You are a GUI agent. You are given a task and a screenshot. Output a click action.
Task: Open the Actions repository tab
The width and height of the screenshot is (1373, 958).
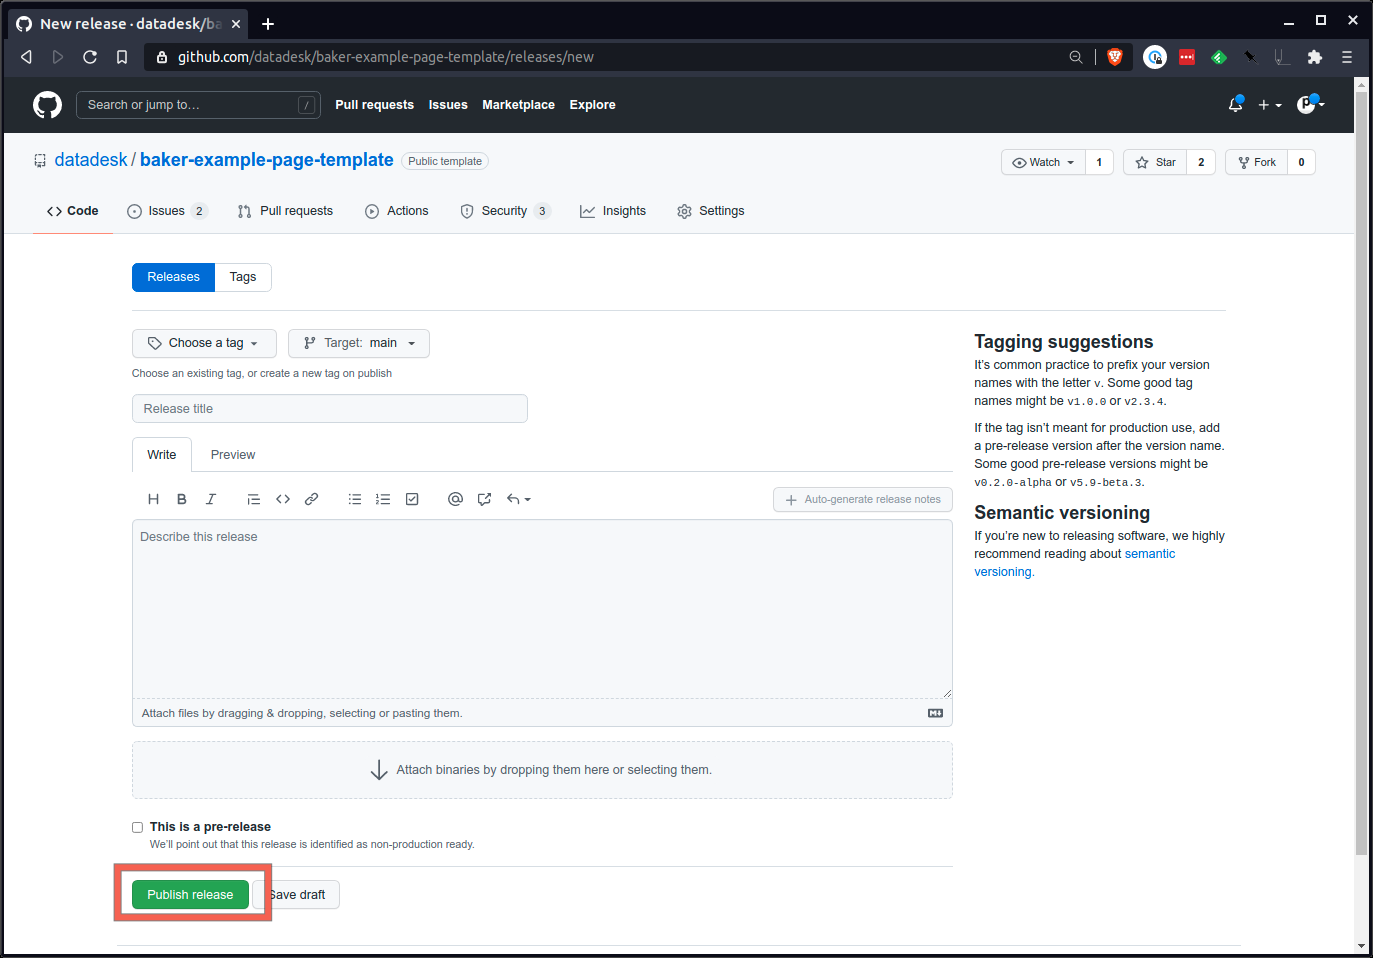pyautogui.click(x=397, y=211)
